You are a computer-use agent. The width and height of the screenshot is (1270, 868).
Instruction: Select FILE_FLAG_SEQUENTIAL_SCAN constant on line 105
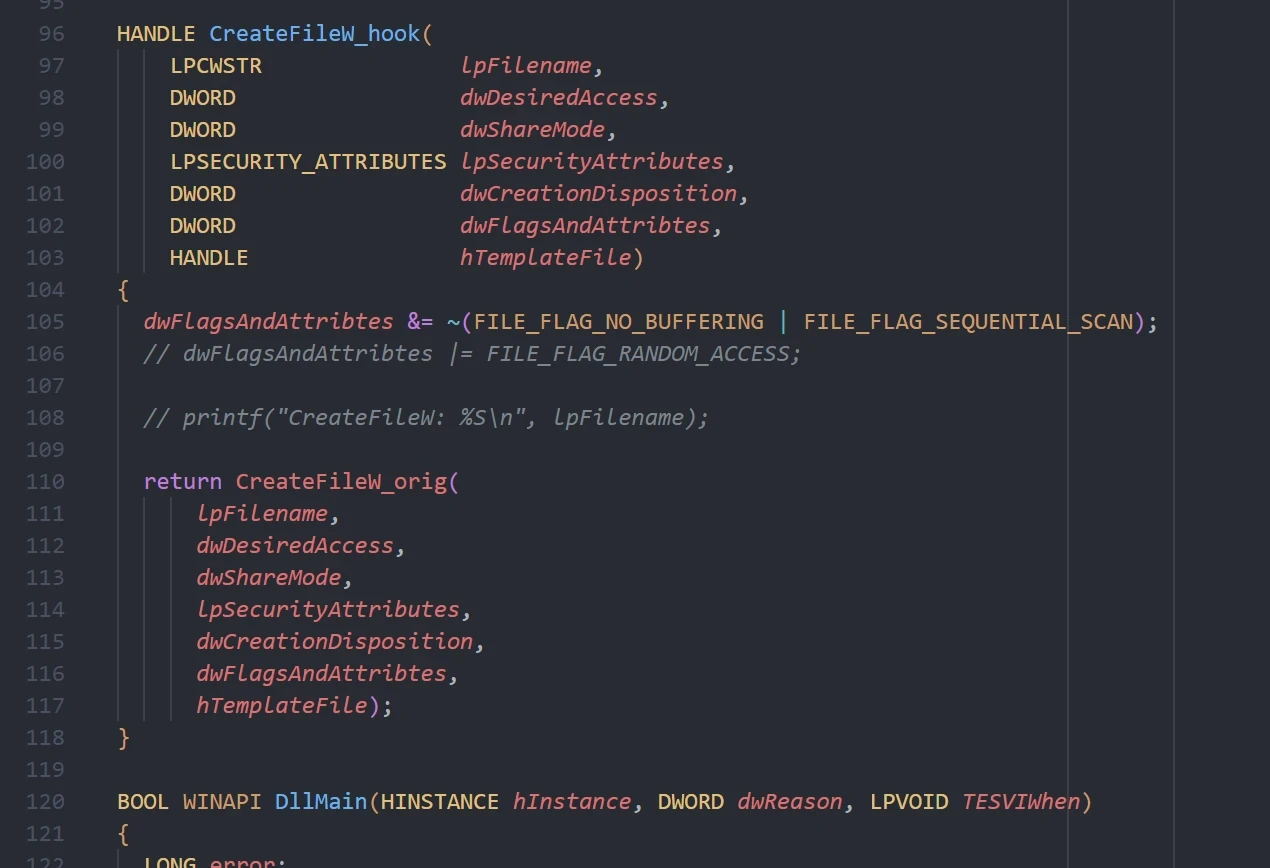[969, 322]
